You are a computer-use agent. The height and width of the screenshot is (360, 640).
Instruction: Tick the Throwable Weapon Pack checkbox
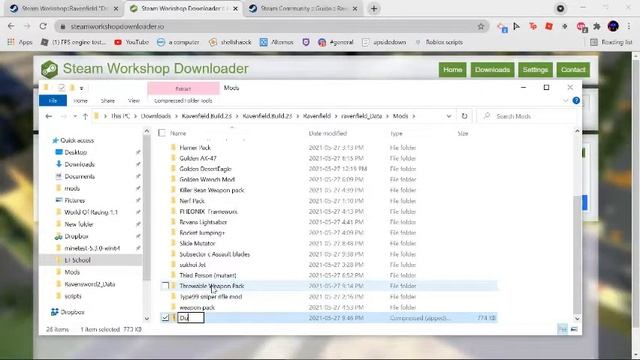point(165,286)
